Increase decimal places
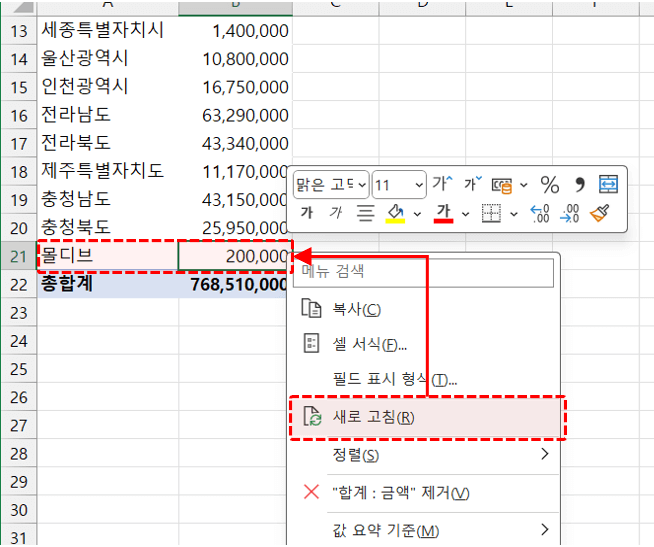The image size is (654, 547). 540,213
